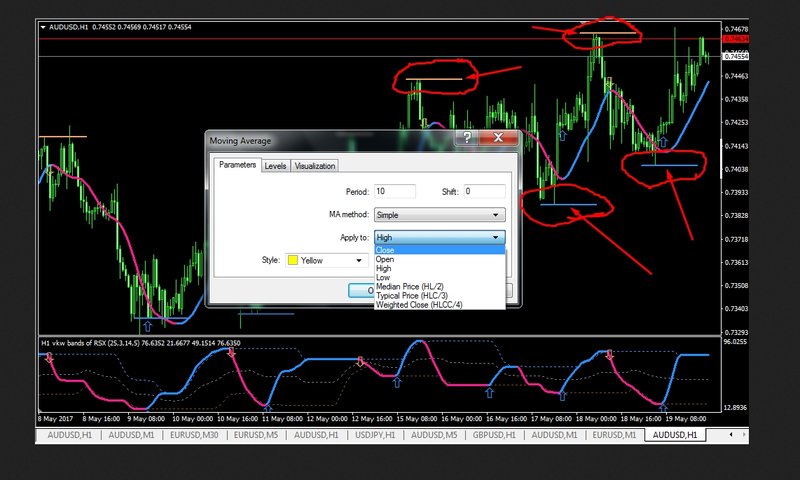Viewport: 800px width, 480px height.
Task: Click the 0.74038 price scale label
Action: point(736,169)
